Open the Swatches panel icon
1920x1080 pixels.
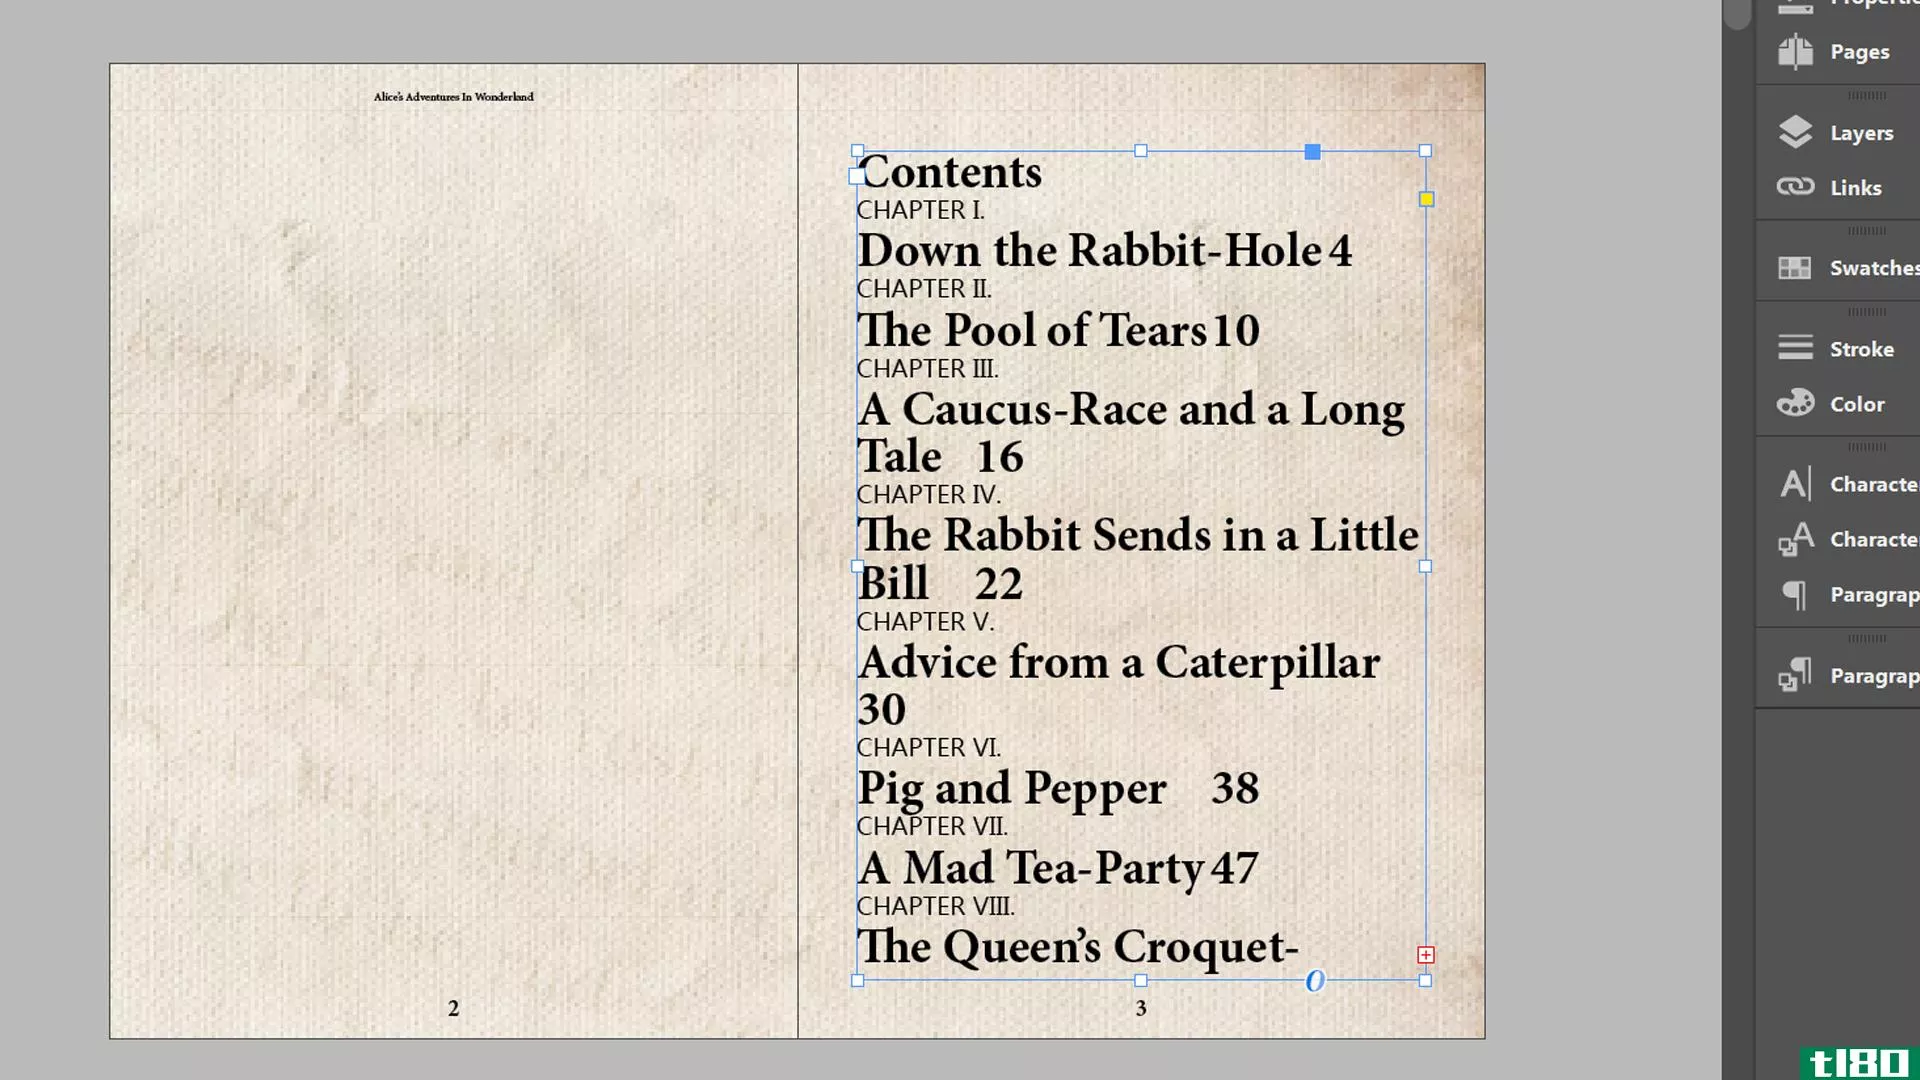point(1795,267)
